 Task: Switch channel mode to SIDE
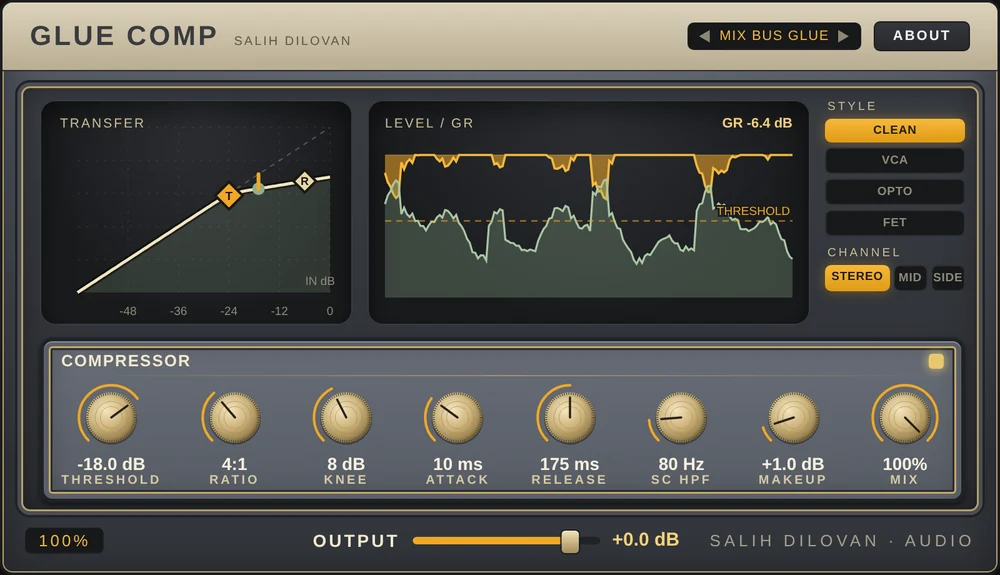[x=947, y=277]
